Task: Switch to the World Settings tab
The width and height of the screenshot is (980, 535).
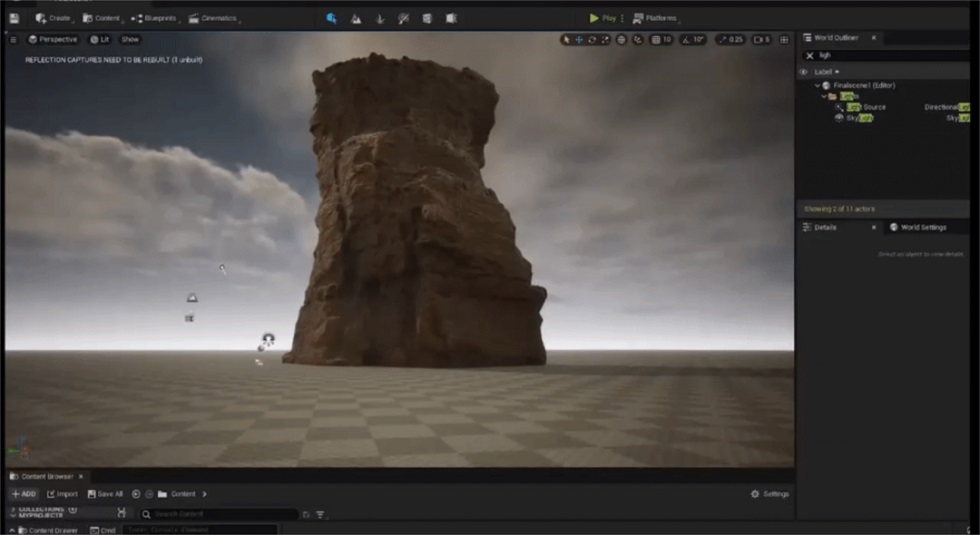Action: pyautogui.click(x=922, y=227)
